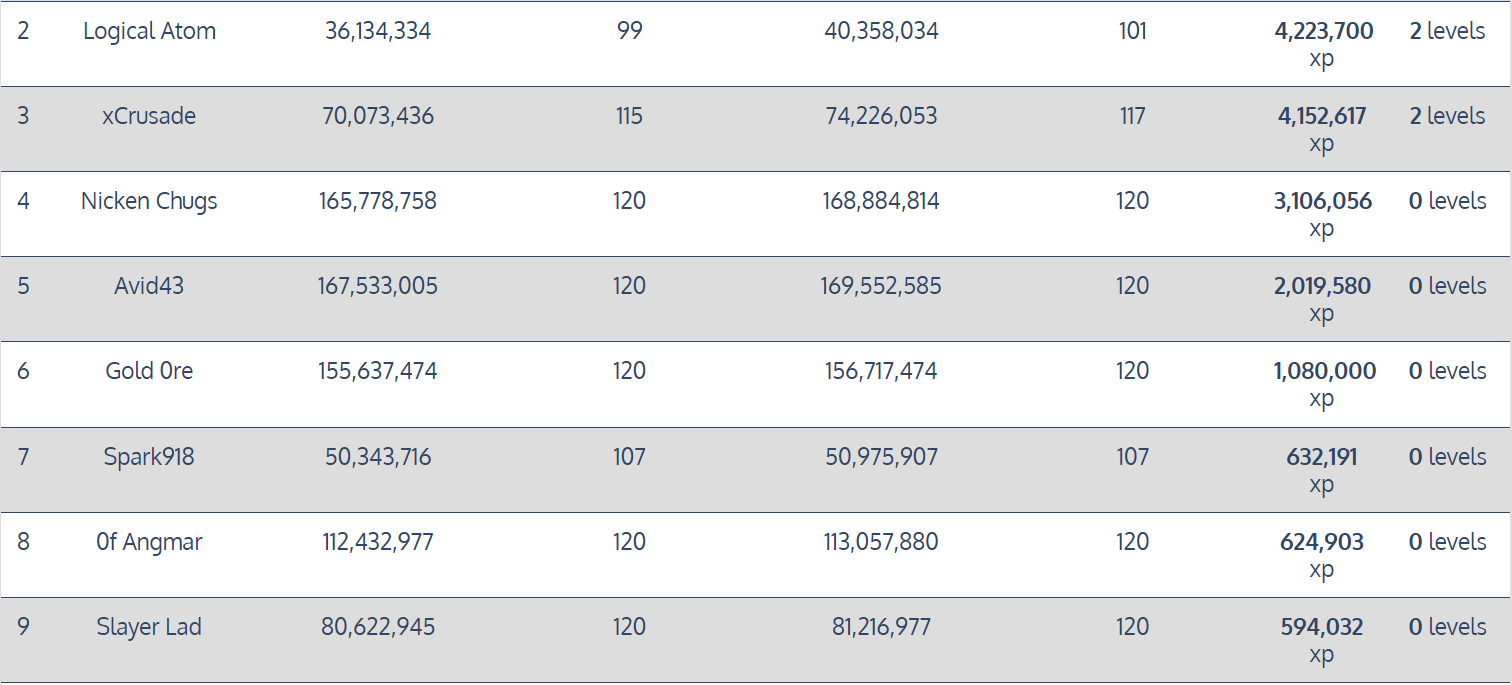Click Logical Atom's starting xp 36,134,334

tap(378, 31)
